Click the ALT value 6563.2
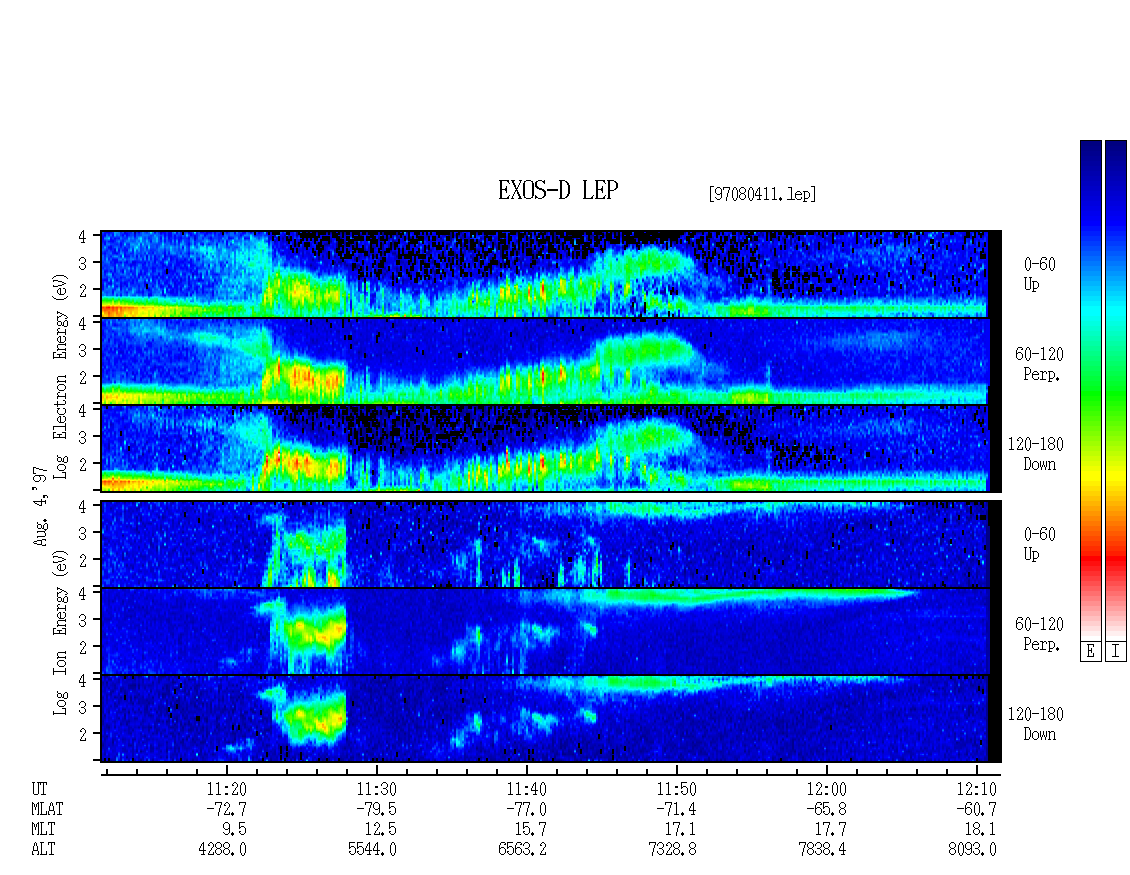The height and width of the screenshot is (875, 1130). 522,850
